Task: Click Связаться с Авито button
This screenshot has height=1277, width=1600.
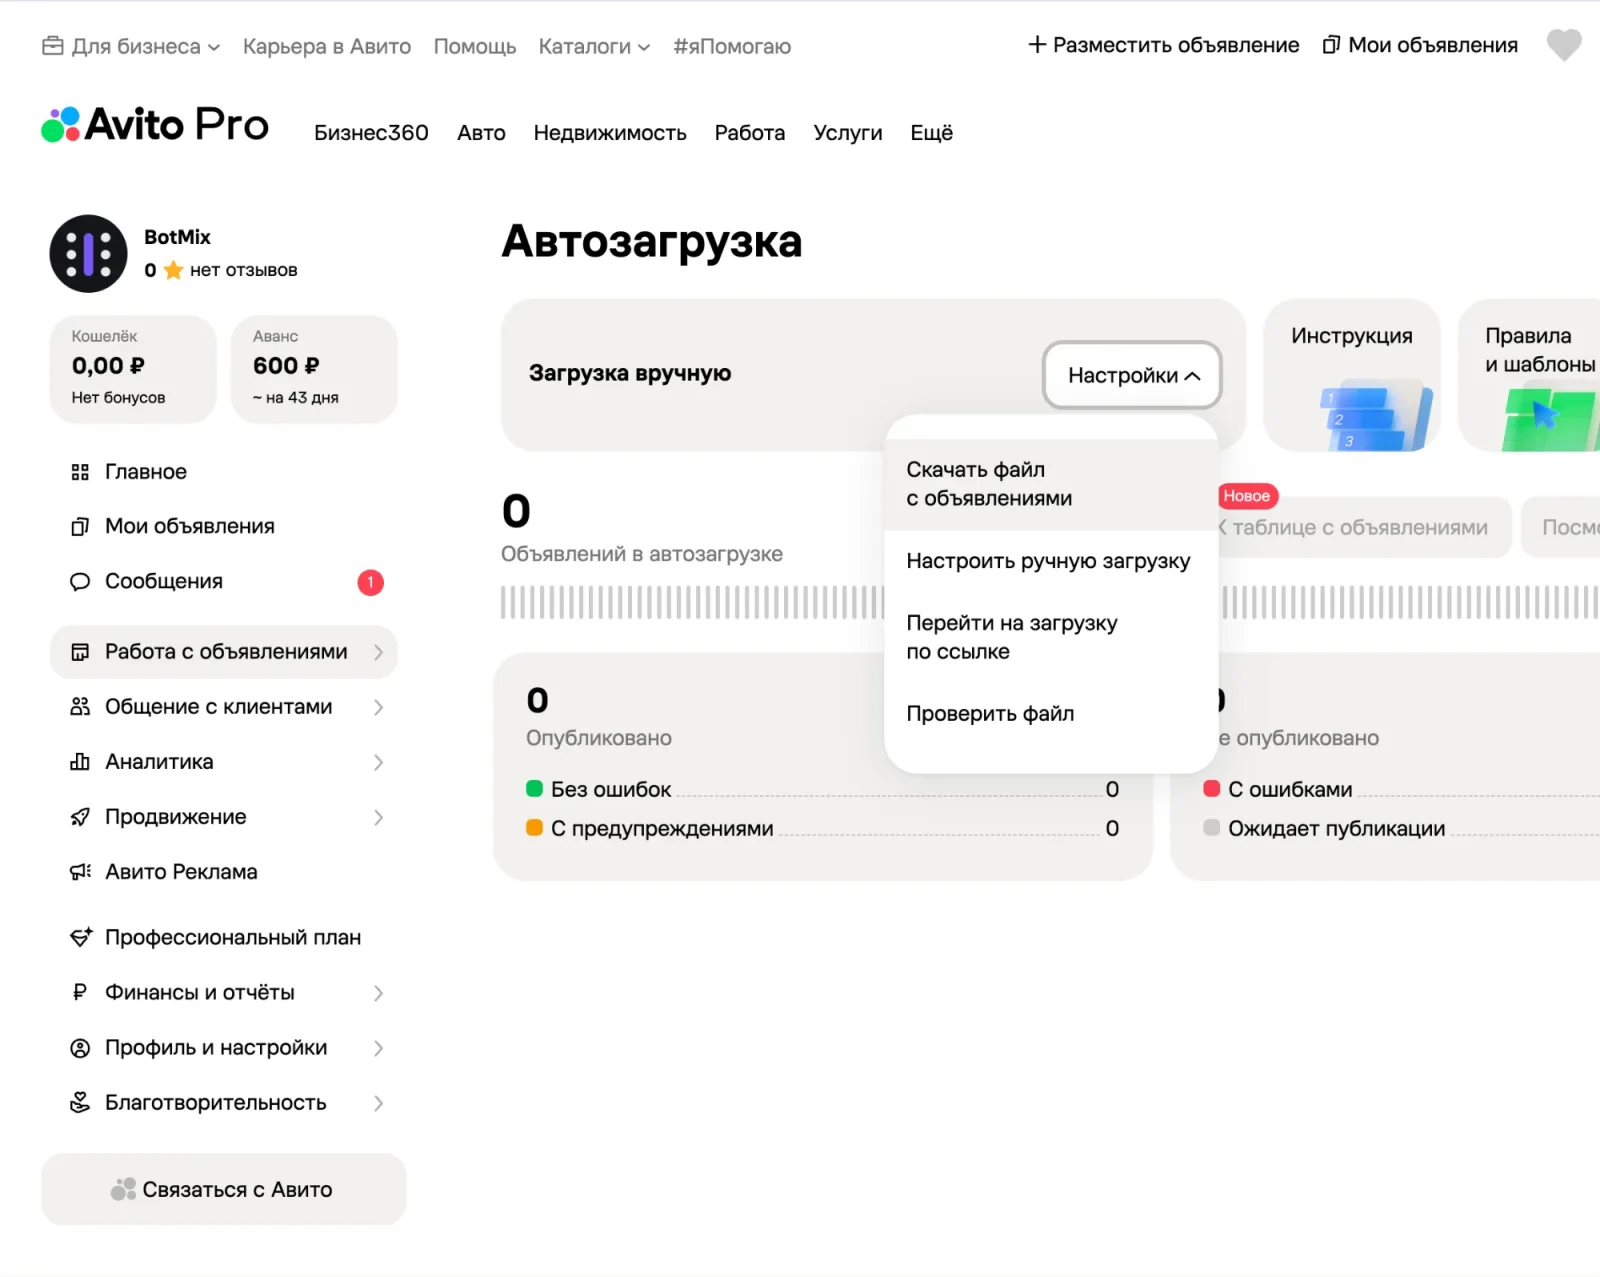Action: point(224,1189)
